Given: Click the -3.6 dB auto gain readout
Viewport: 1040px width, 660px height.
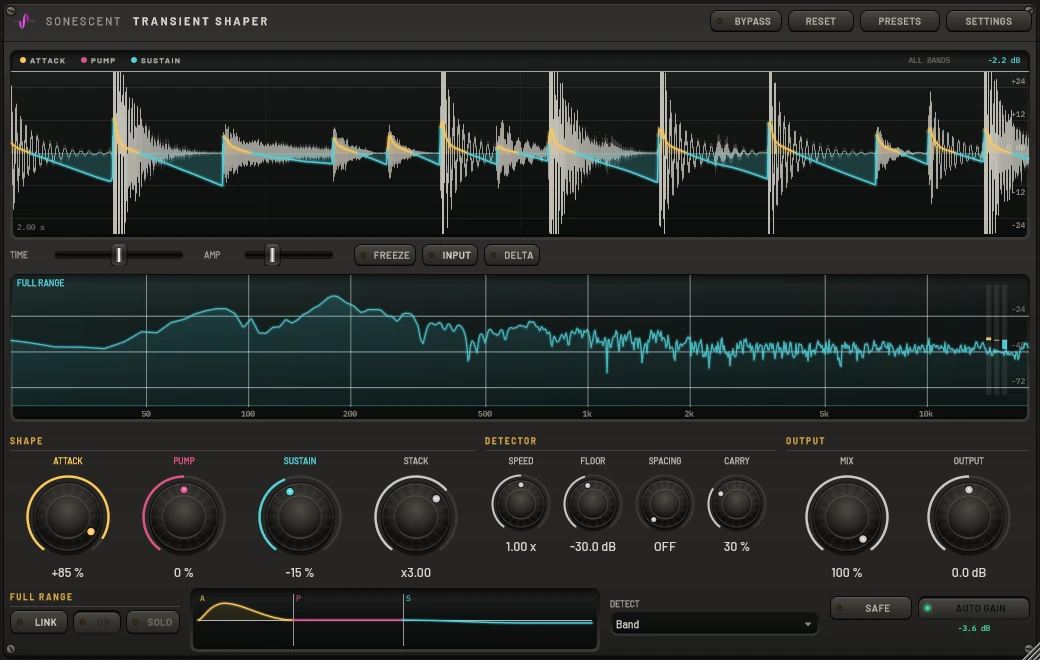Looking at the screenshot, I should click(x=974, y=628).
